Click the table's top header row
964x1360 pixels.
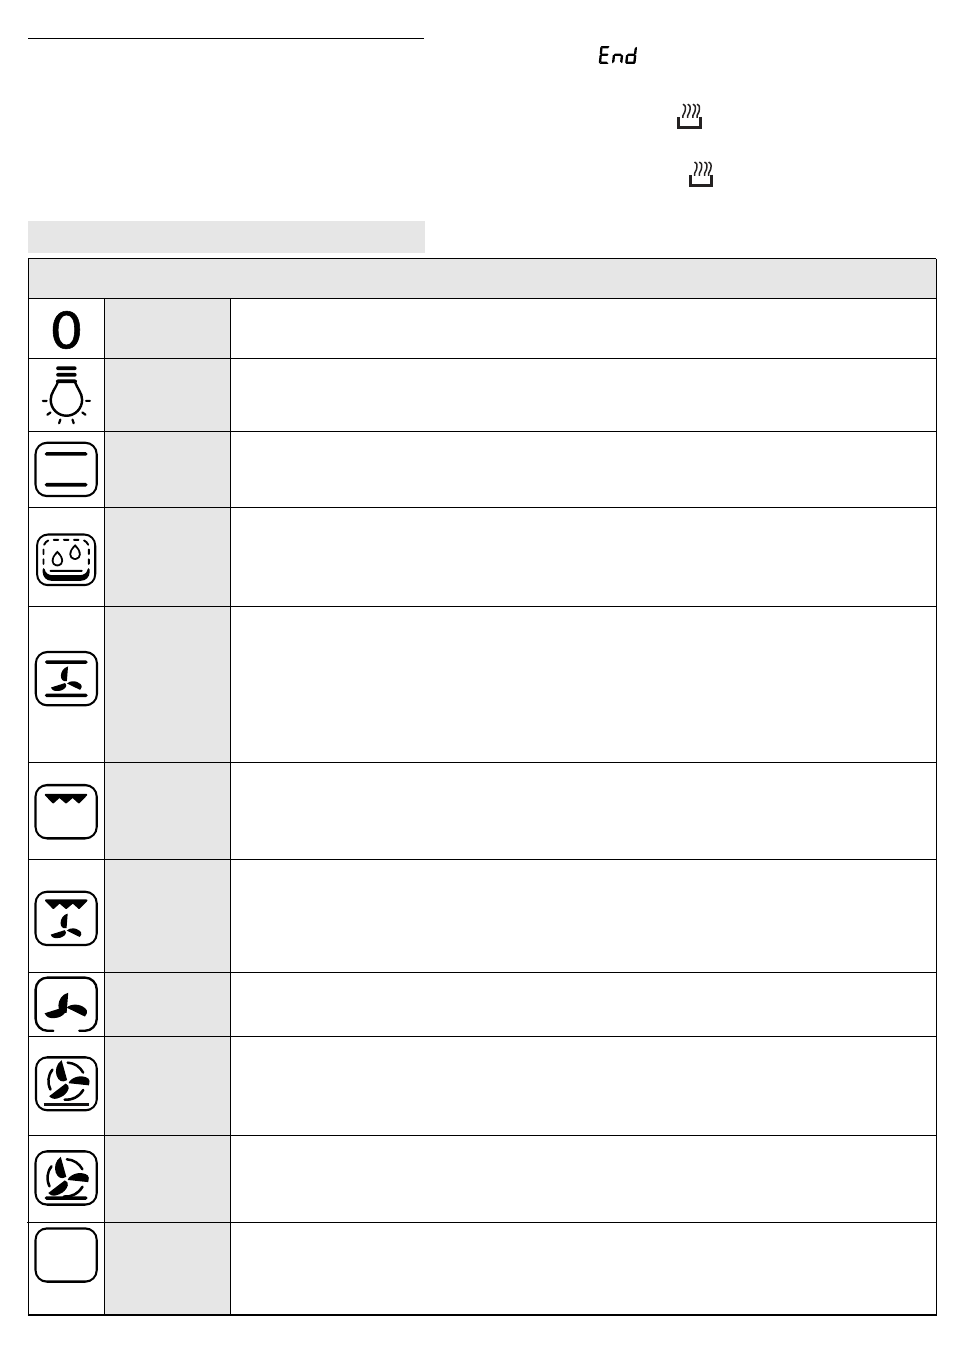coord(482,278)
